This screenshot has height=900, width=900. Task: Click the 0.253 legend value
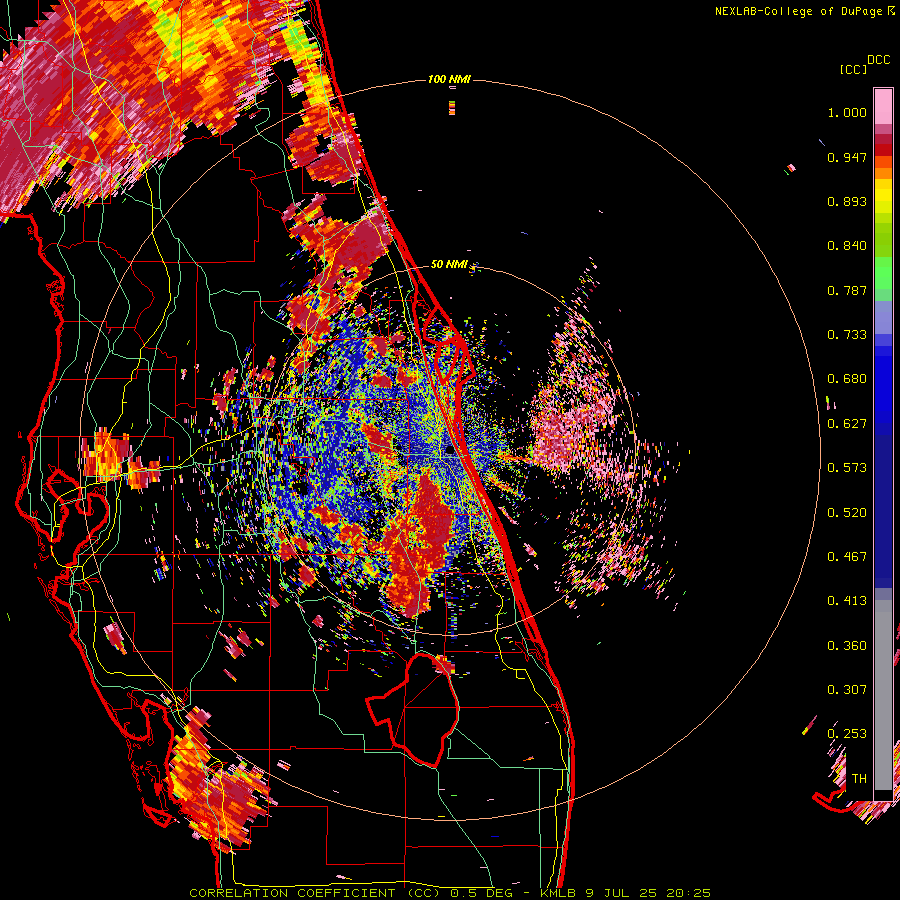[847, 734]
